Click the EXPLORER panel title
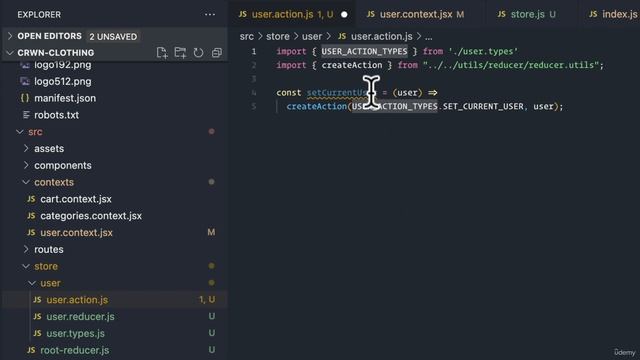The image size is (640, 360). point(39,15)
